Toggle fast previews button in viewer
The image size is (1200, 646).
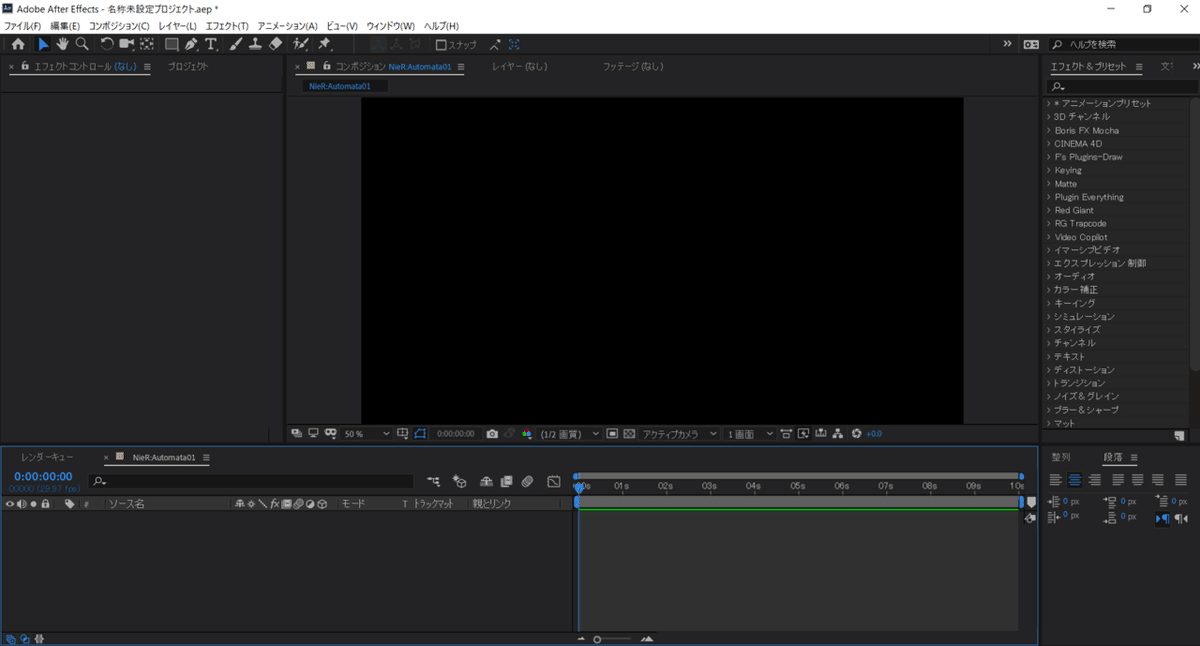tap(803, 434)
